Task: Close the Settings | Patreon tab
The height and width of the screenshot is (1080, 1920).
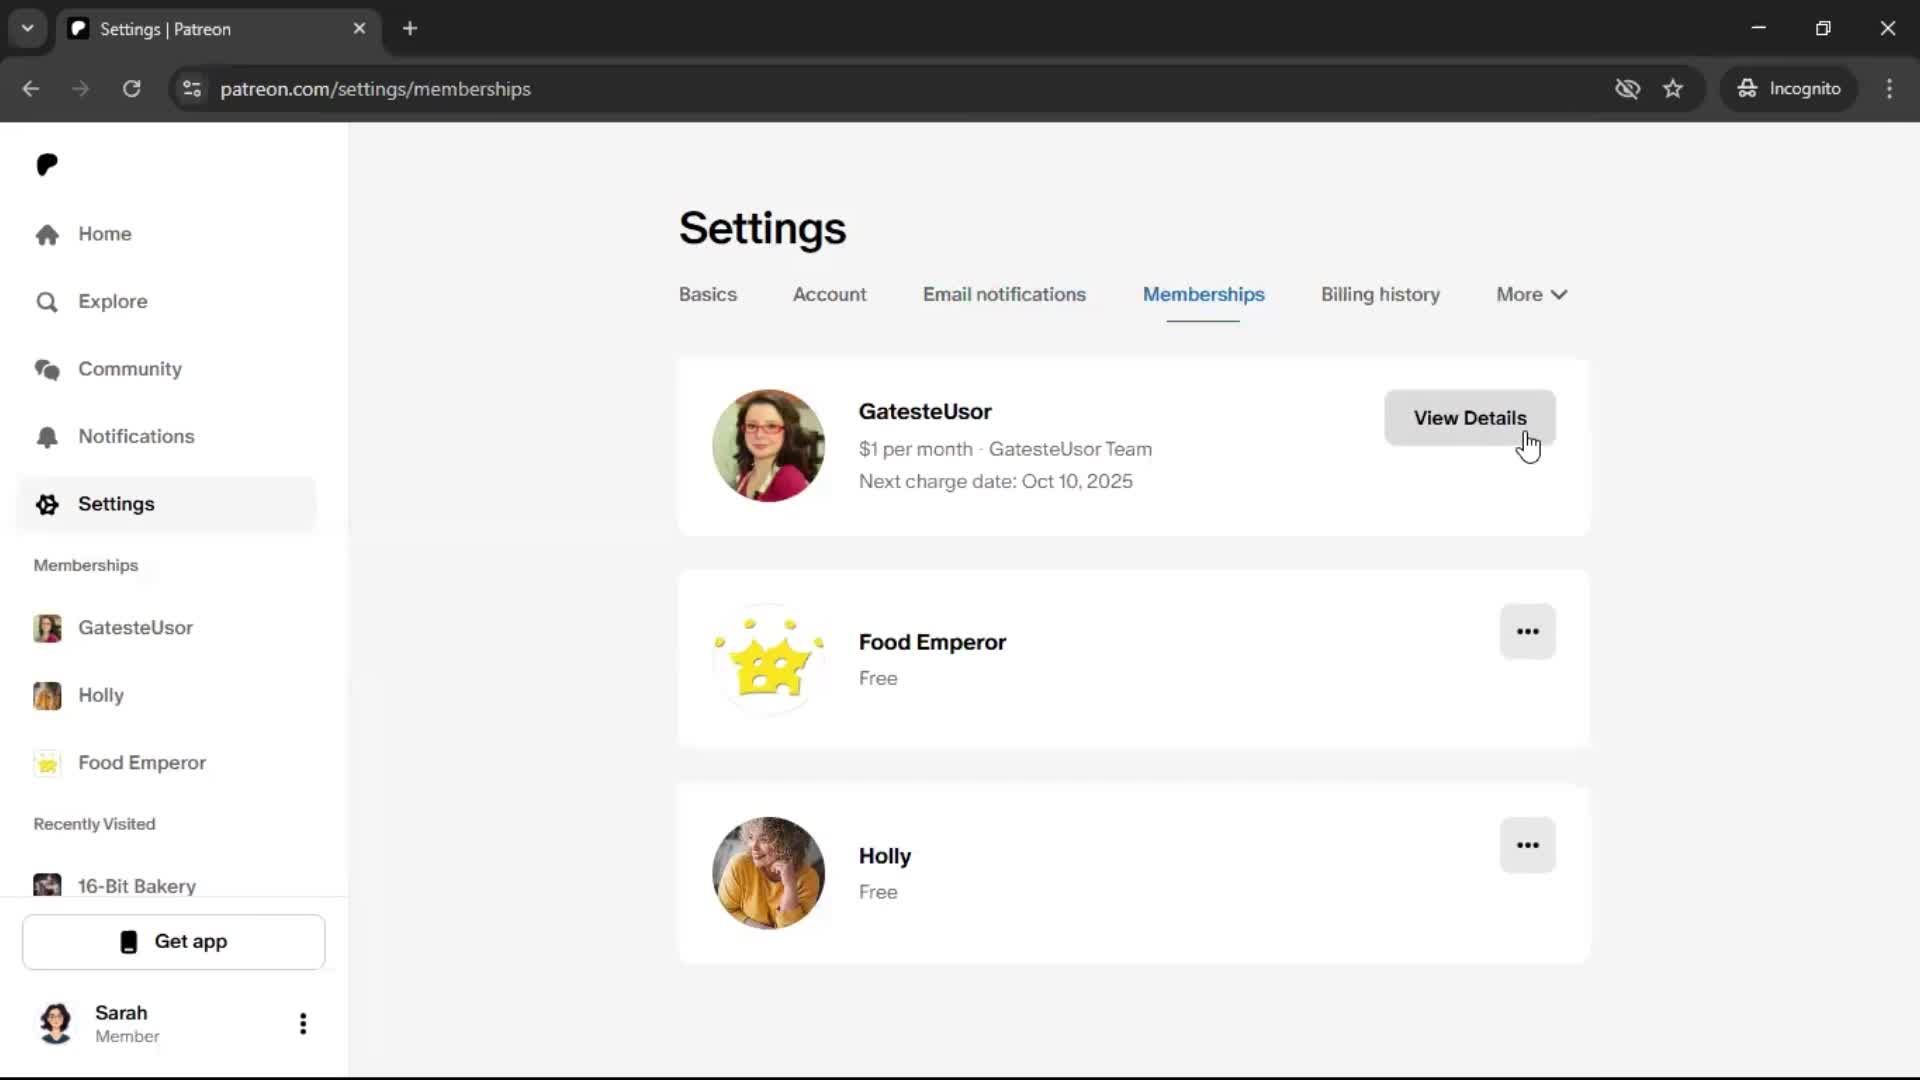Action: pyautogui.click(x=360, y=29)
